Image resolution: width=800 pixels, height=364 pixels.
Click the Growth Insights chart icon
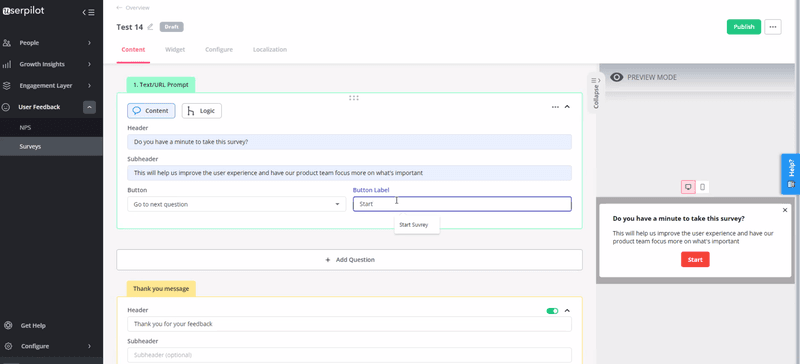7,64
